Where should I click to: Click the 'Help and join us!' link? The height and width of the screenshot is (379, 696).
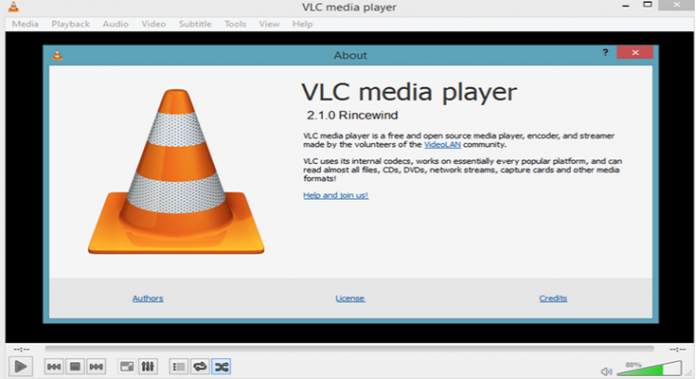[x=336, y=195]
